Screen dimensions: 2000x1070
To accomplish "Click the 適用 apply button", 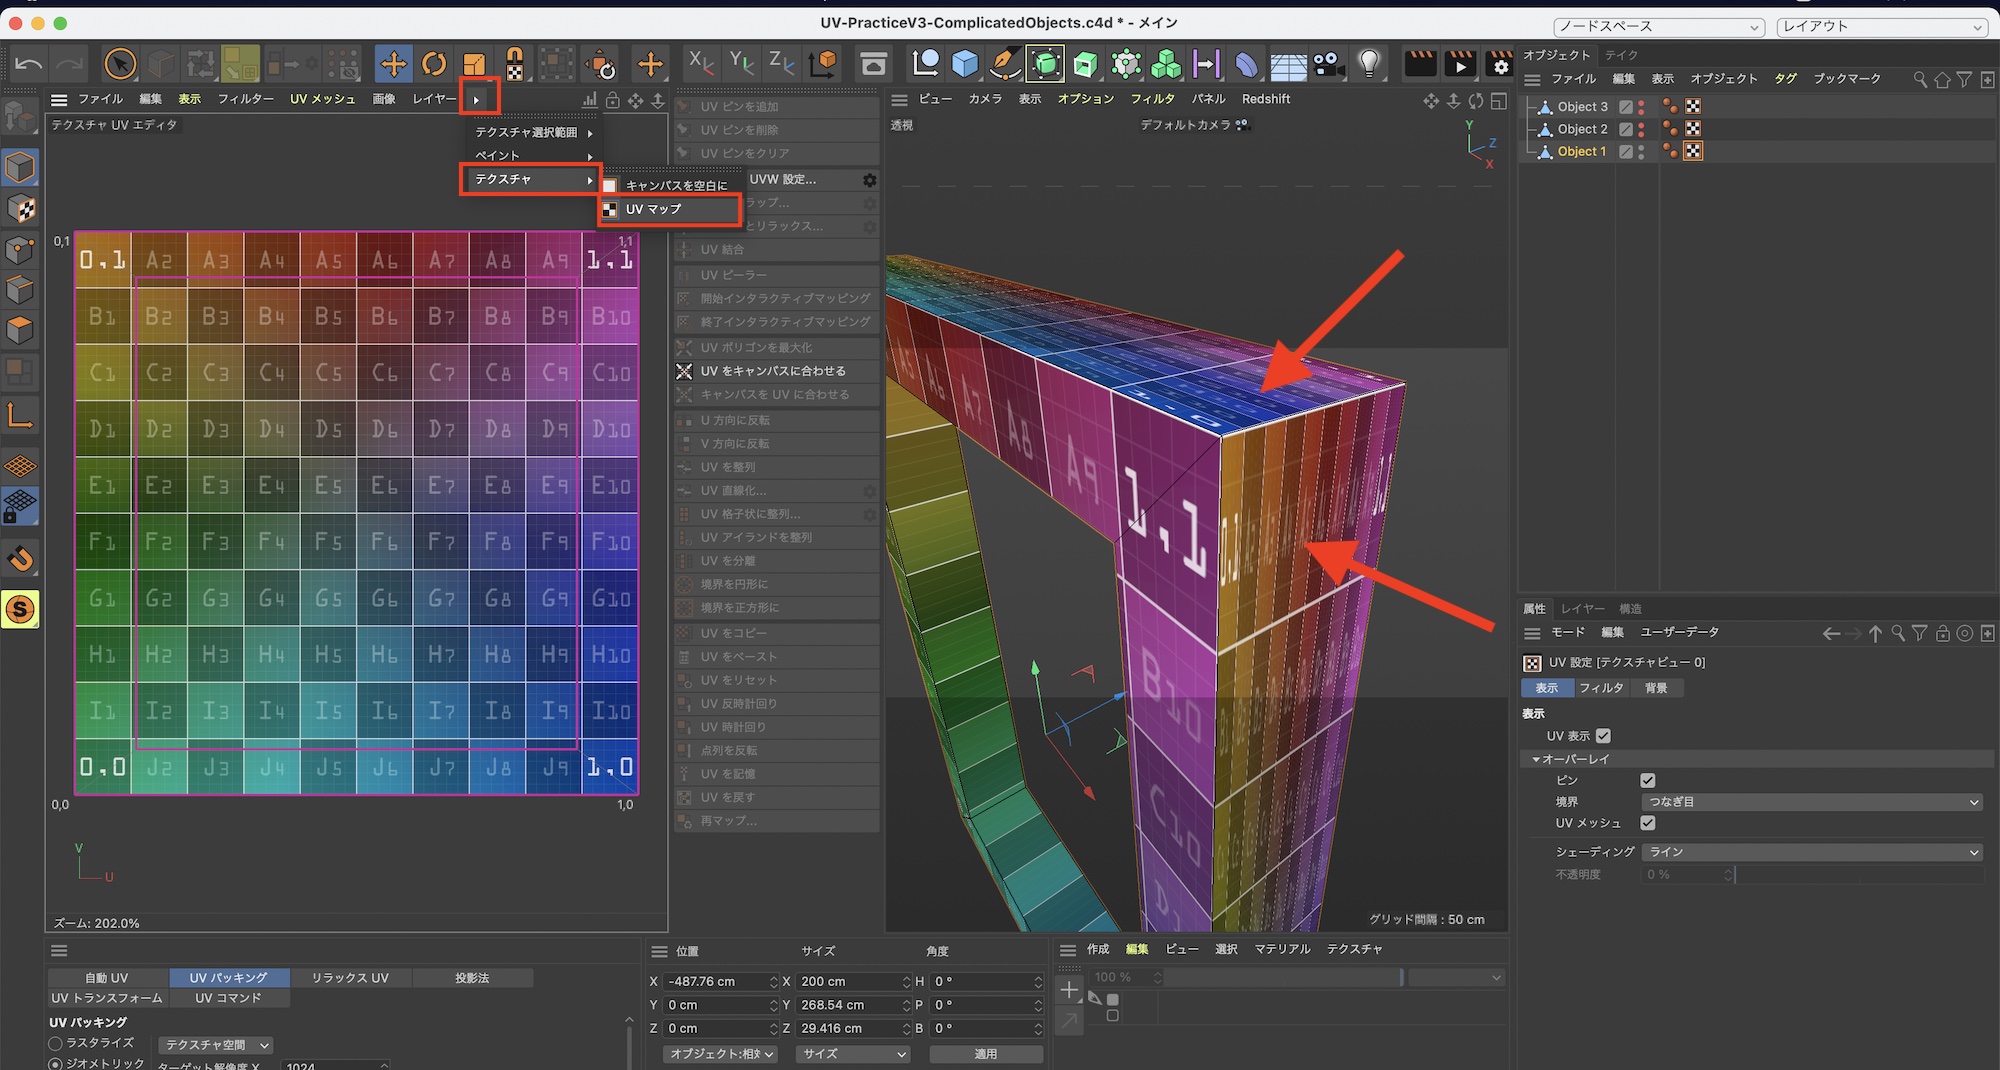I will pyautogui.click(x=985, y=1054).
